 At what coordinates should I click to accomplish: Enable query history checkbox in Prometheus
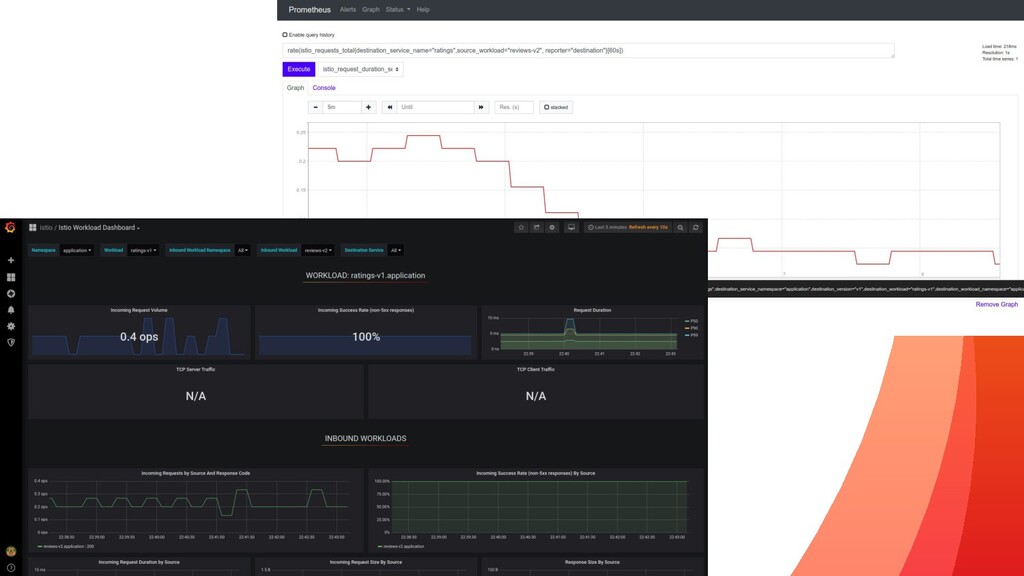click(285, 35)
